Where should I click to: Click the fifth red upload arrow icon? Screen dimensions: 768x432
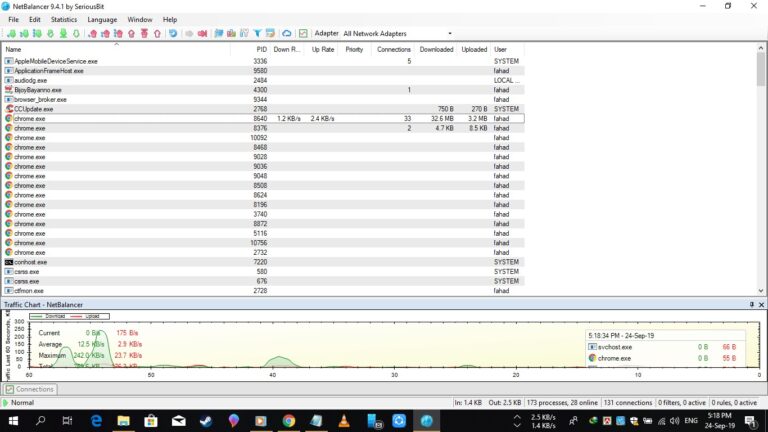coord(144,33)
